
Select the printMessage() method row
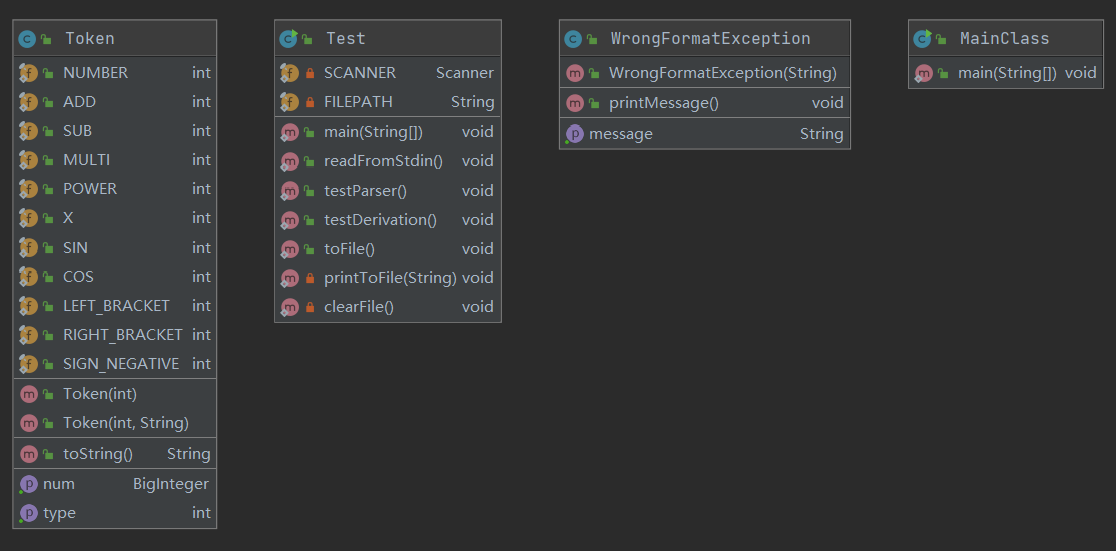point(664,103)
